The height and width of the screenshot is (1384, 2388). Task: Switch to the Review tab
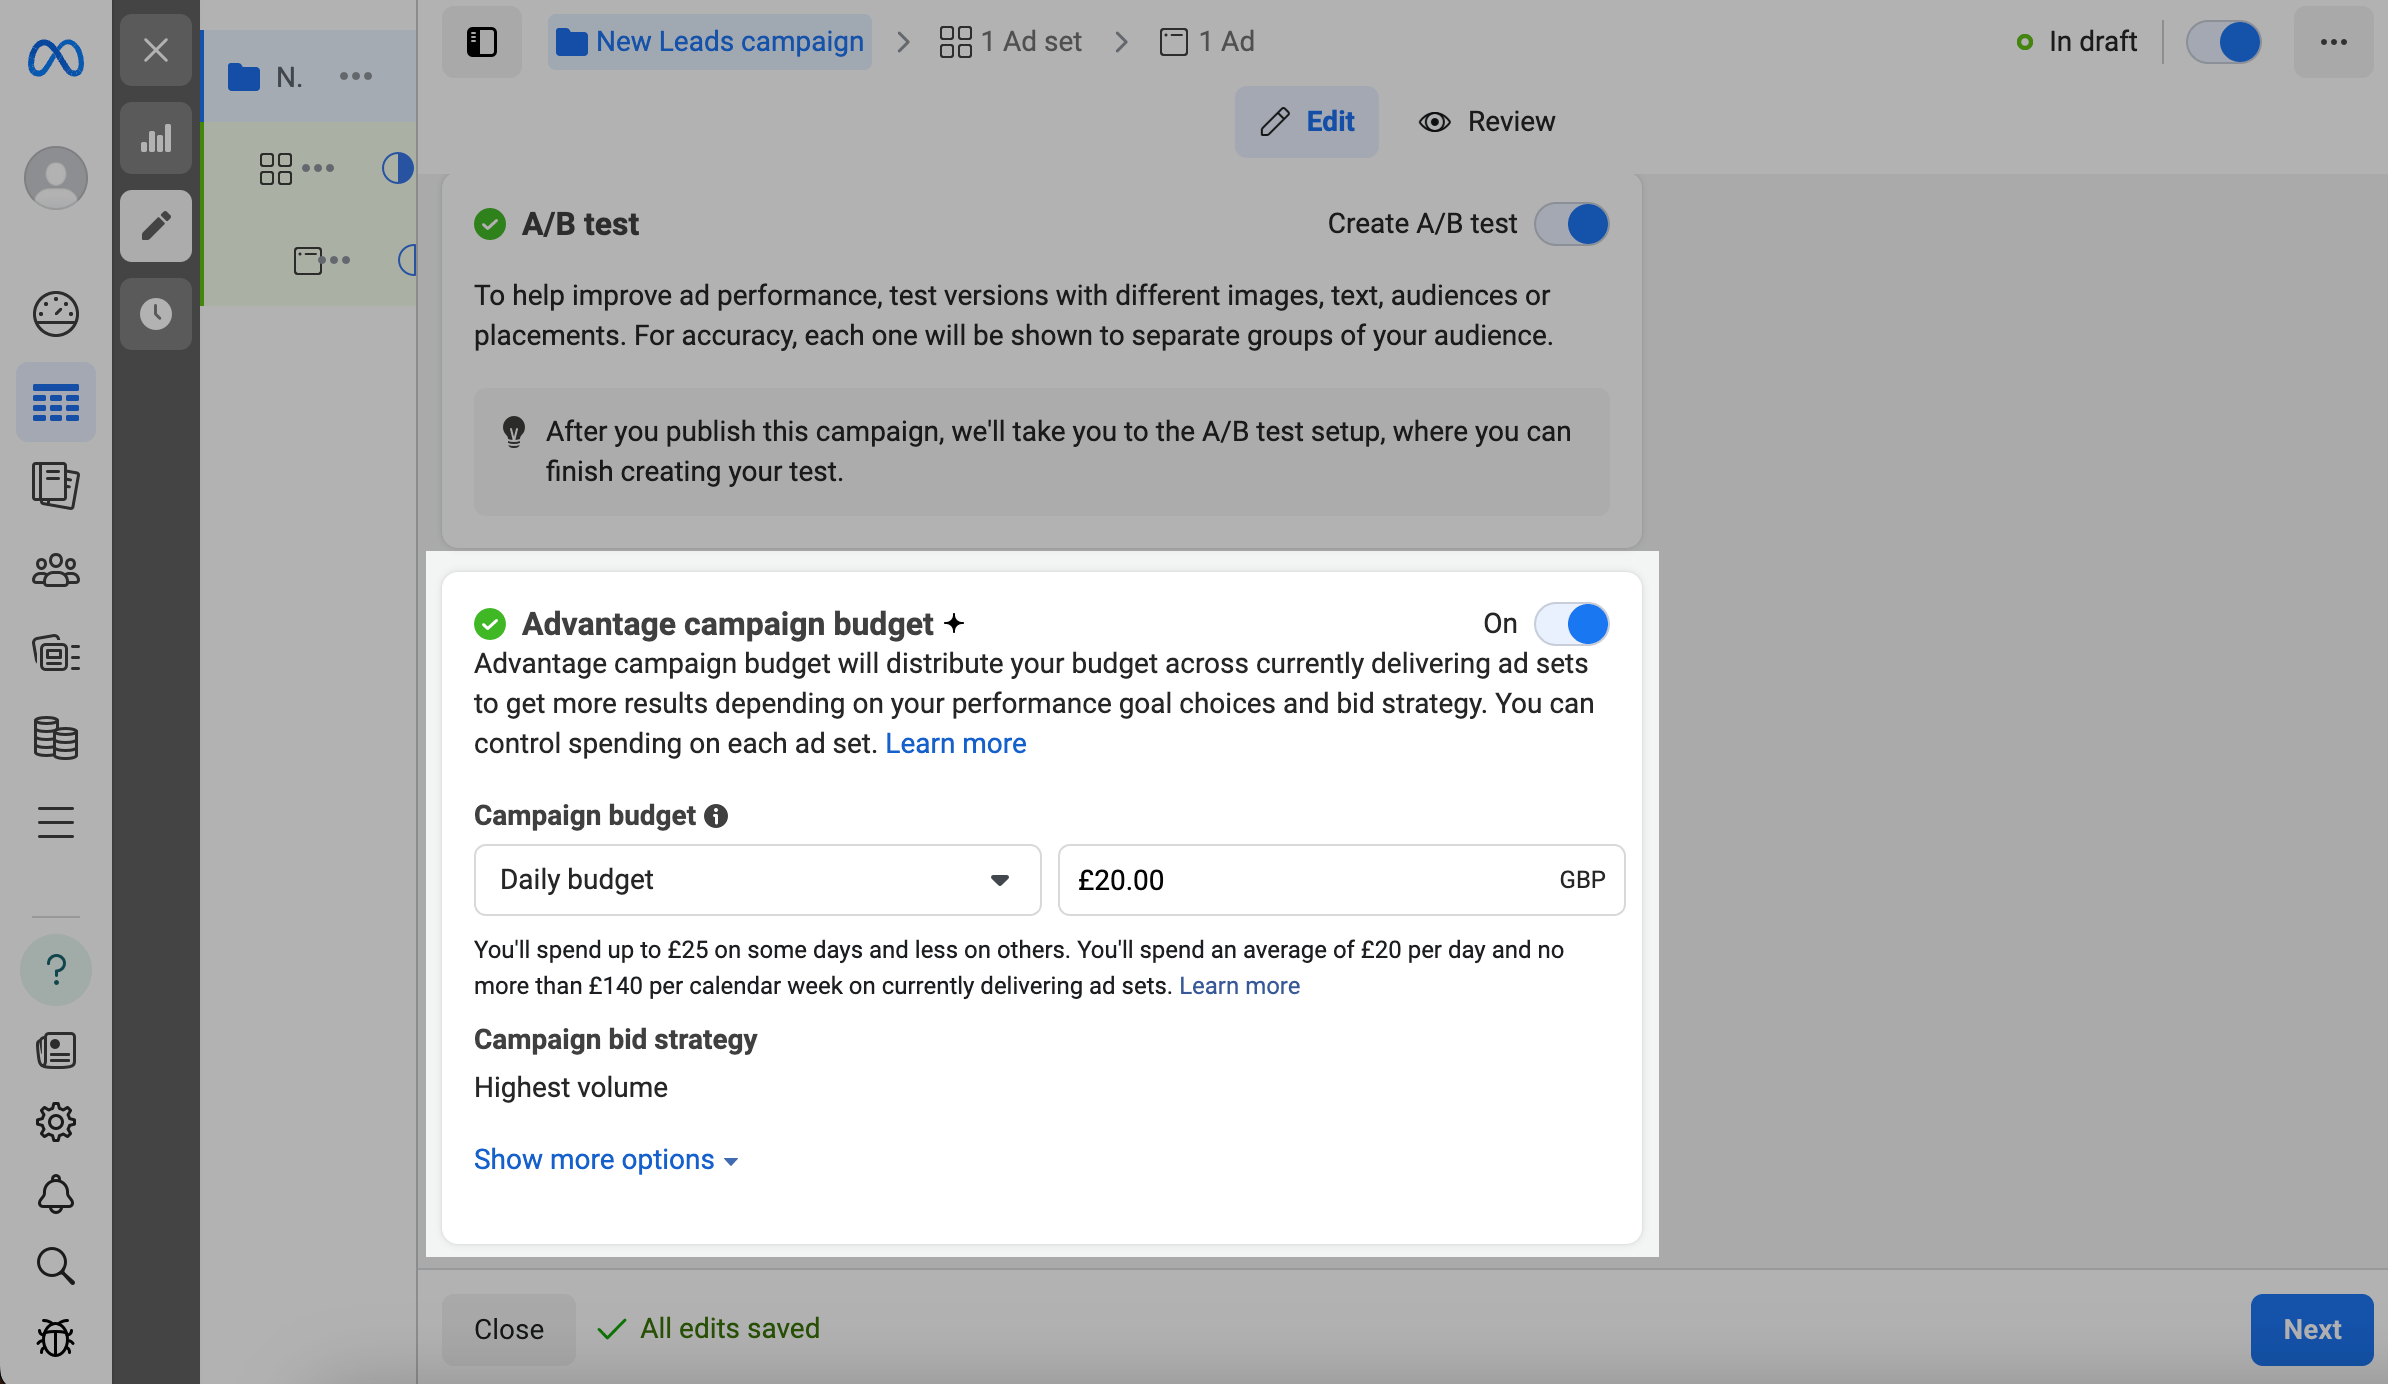point(1487,122)
